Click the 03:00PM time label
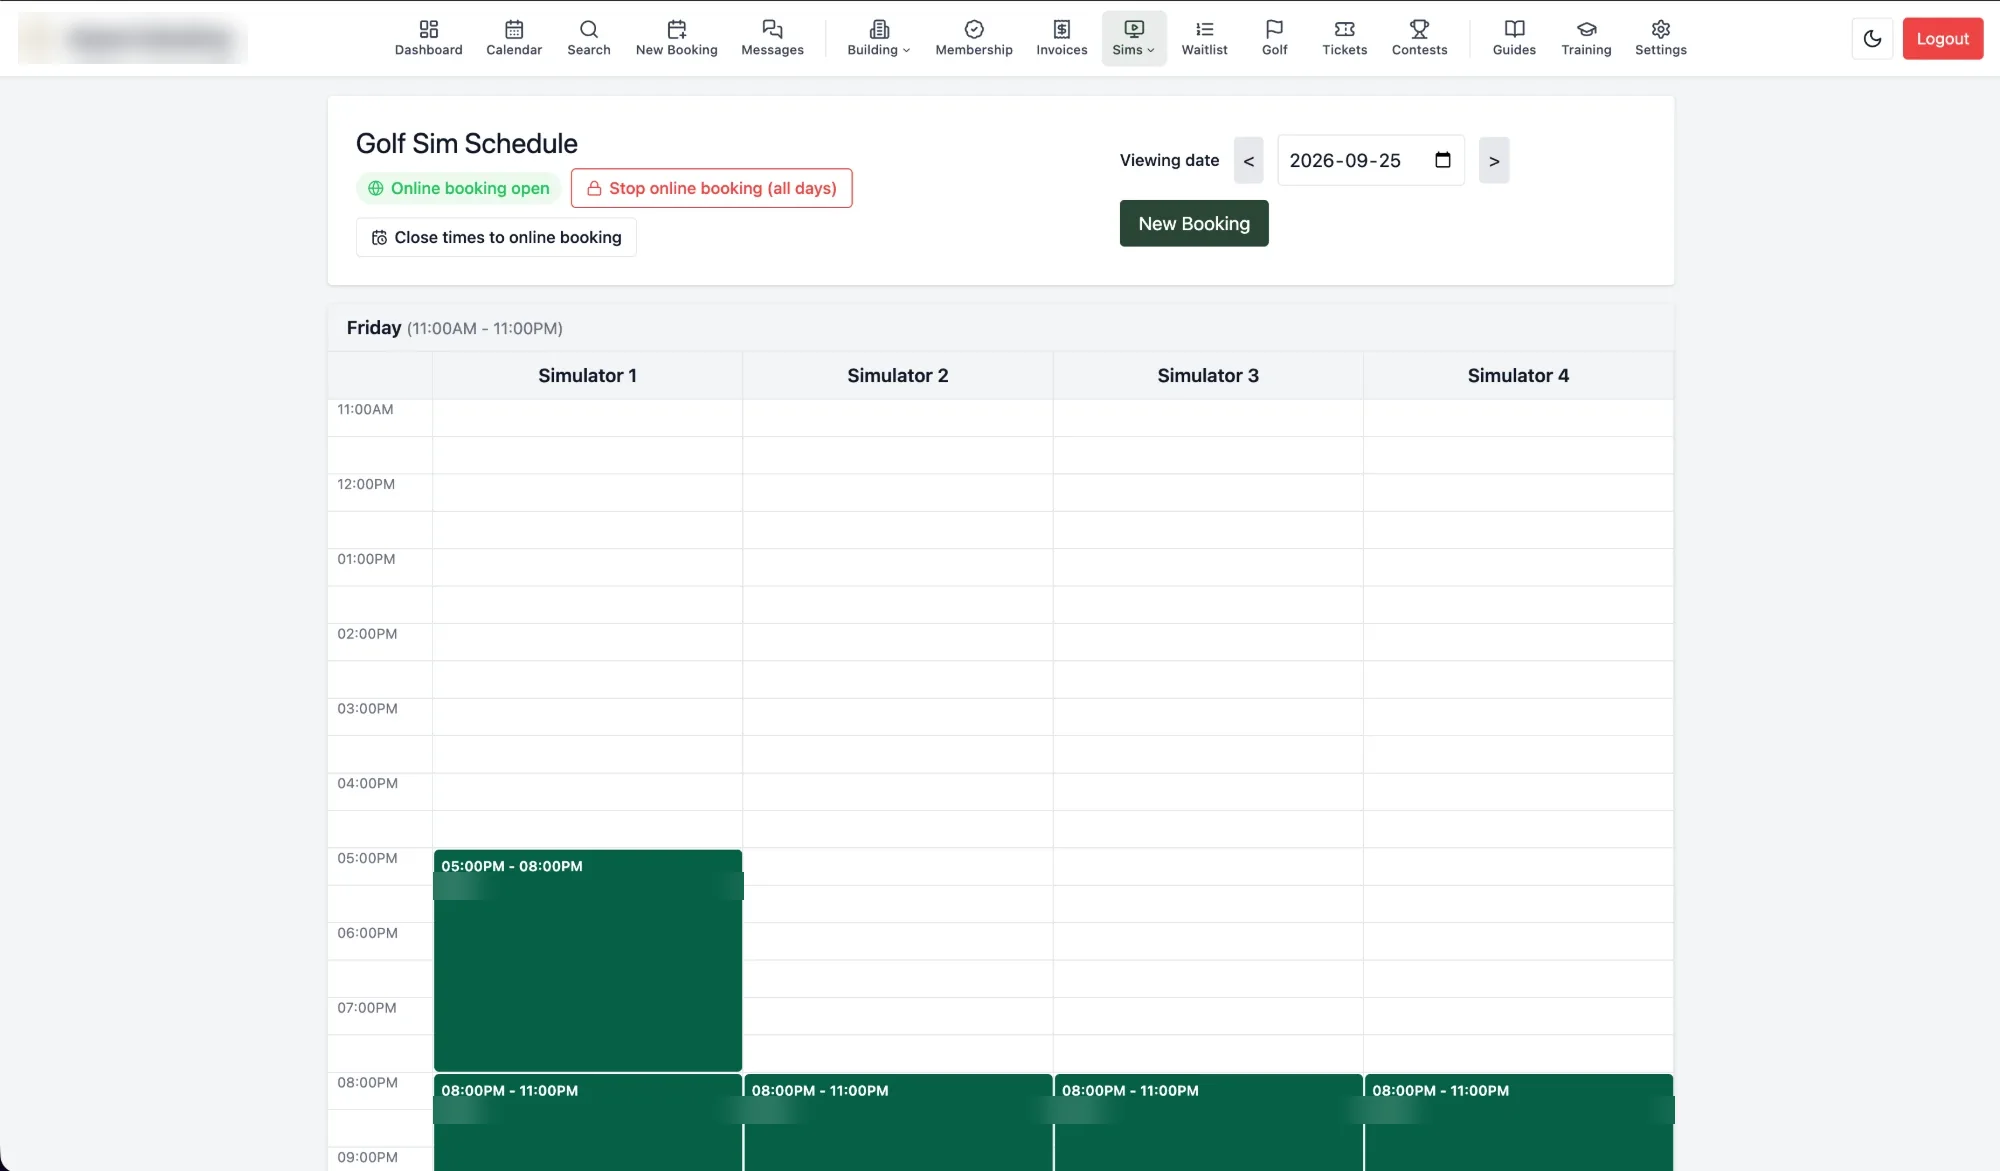The width and height of the screenshot is (2000, 1171). (x=367, y=708)
